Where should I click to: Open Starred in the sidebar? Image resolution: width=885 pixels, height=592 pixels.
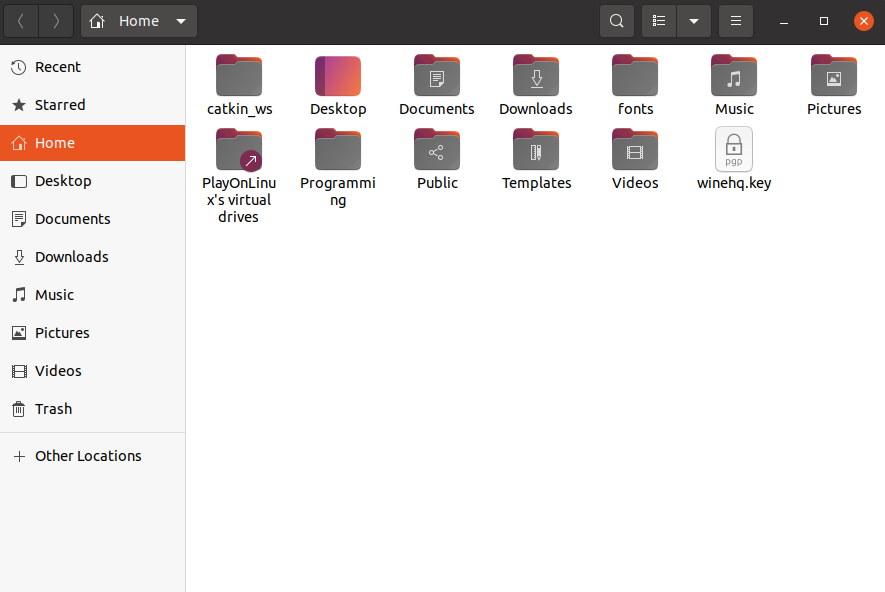pyautogui.click(x=93, y=105)
